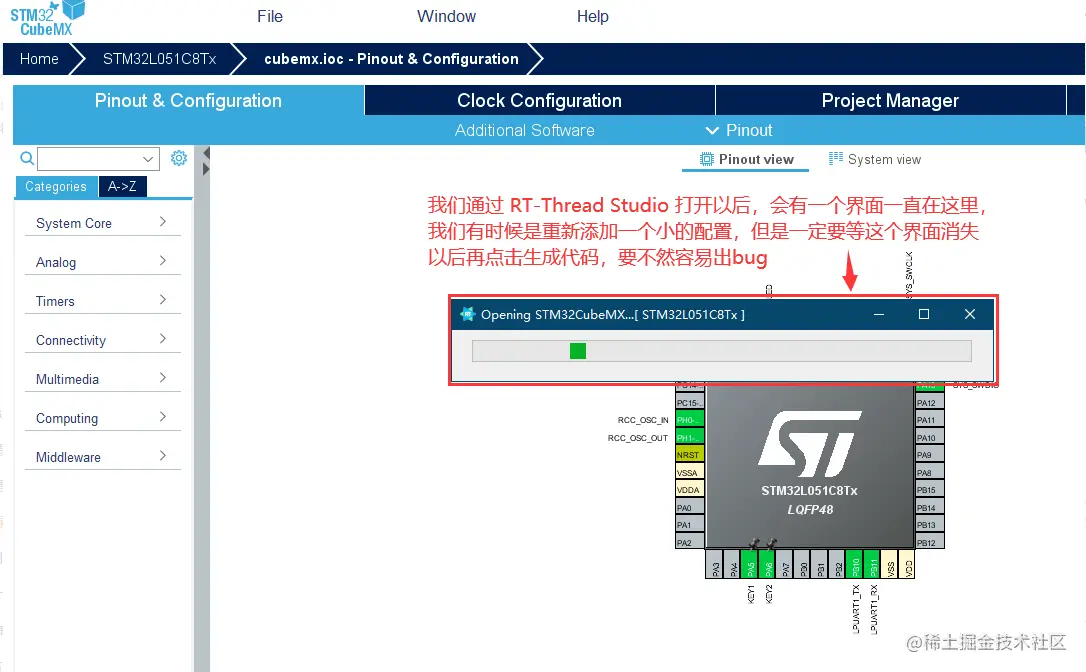1086x672 pixels.
Task: Select the VSSA pin
Action: pyautogui.click(x=689, y=472)
